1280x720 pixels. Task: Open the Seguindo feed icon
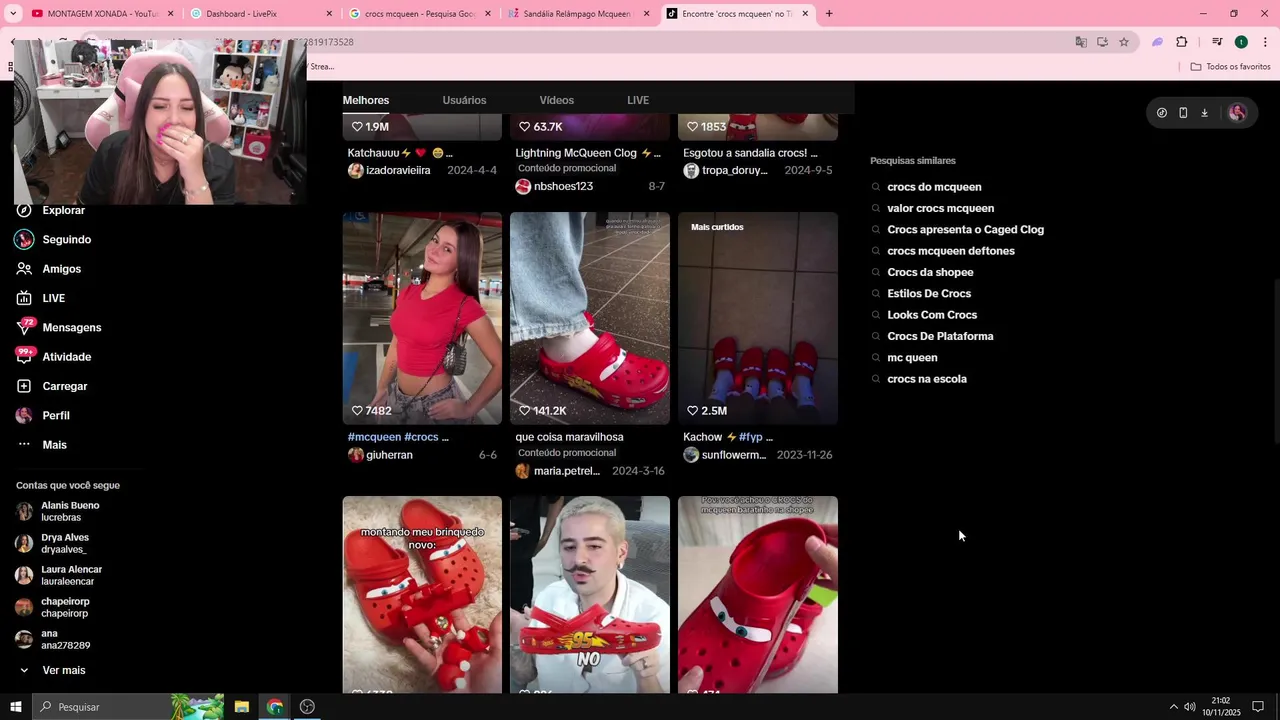(24, 240)
